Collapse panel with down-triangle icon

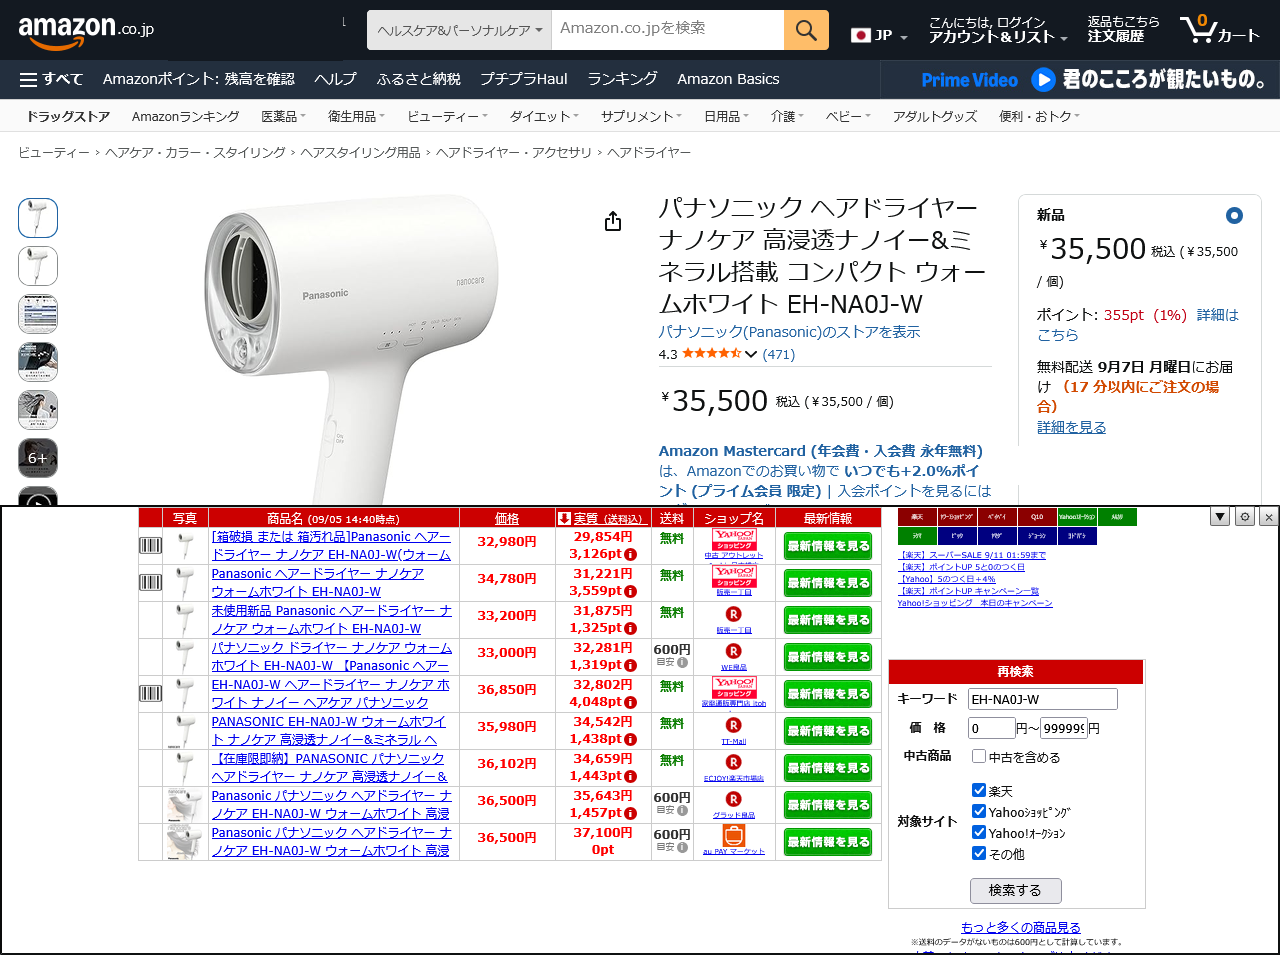pos(1220,517)
